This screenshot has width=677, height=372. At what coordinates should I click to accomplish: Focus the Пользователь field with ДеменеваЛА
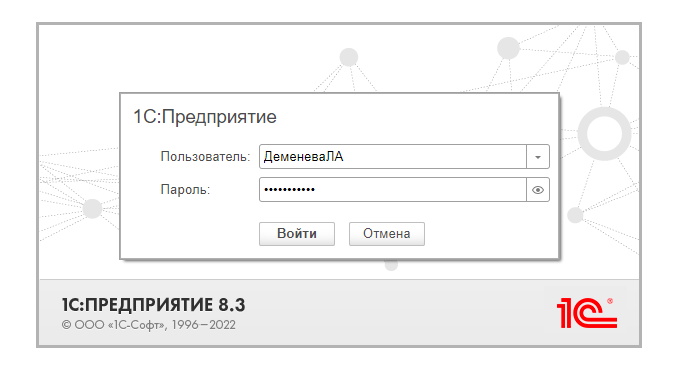[x=392, y=157]
